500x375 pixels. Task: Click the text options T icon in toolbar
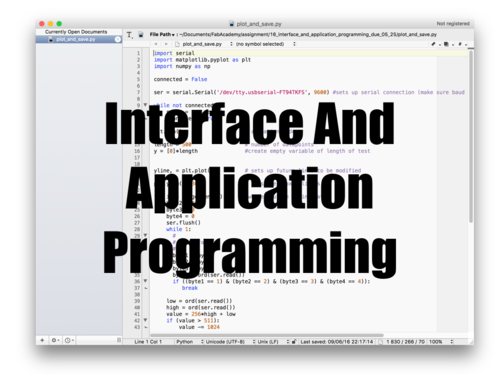pos(129,35)
